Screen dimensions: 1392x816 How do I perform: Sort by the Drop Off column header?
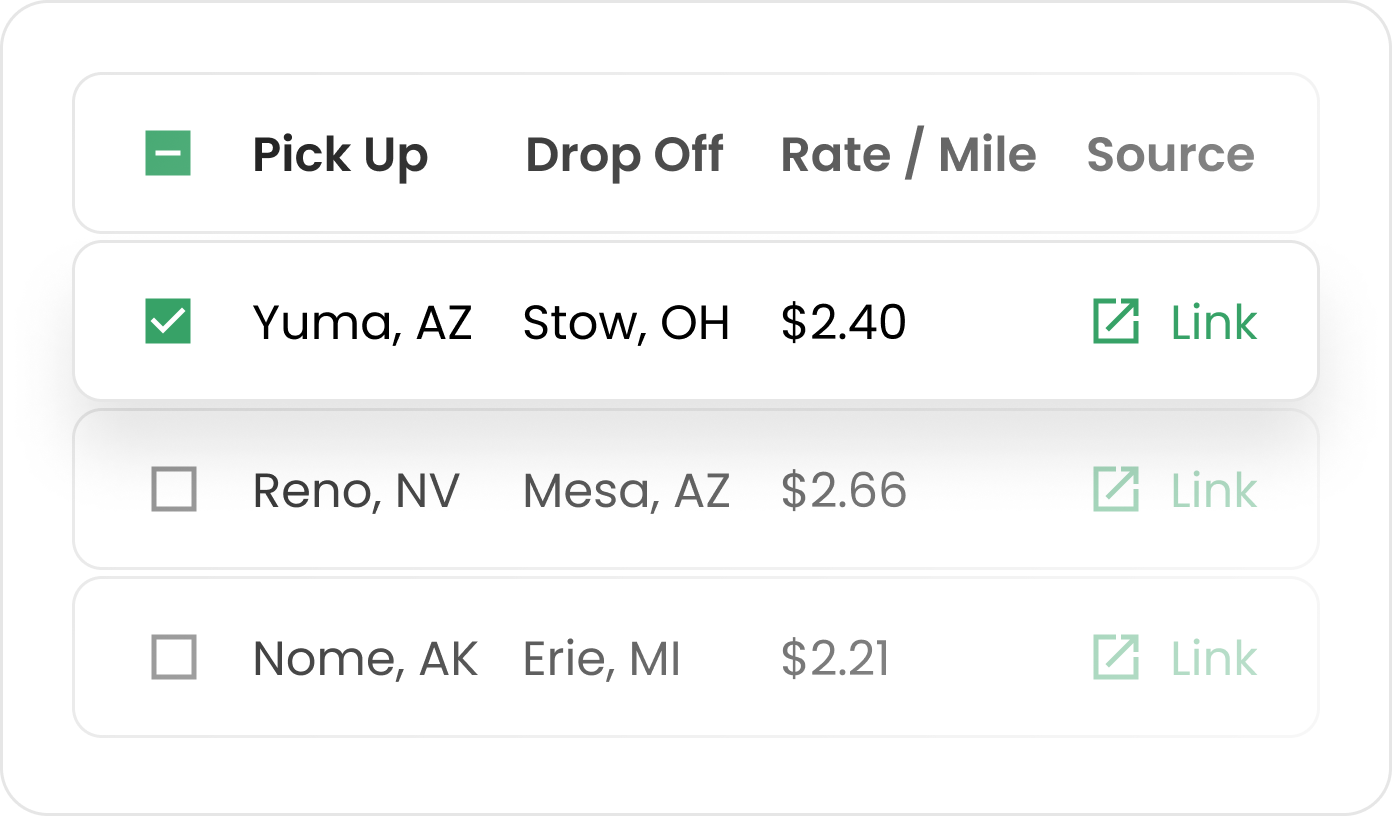click(624, 155)
